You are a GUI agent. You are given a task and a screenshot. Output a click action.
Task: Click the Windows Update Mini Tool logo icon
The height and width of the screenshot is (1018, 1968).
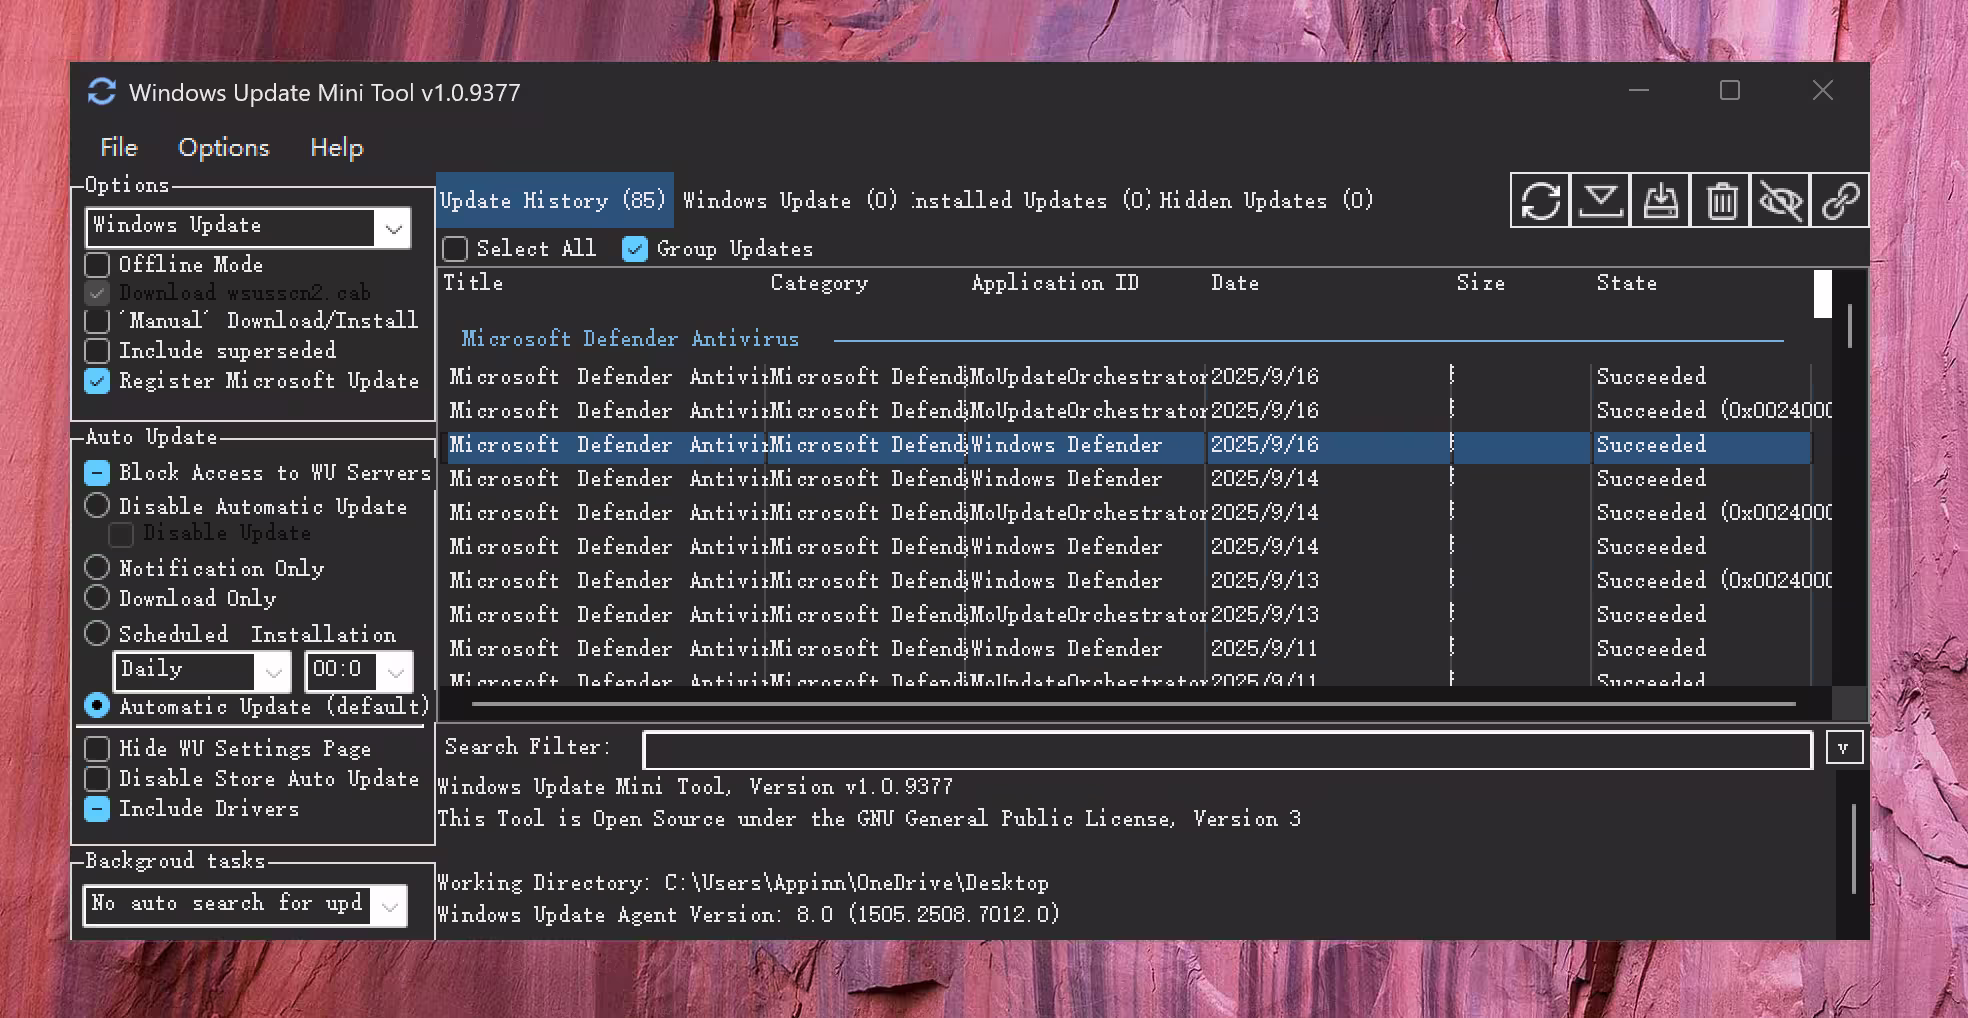(x=100, y=92)
